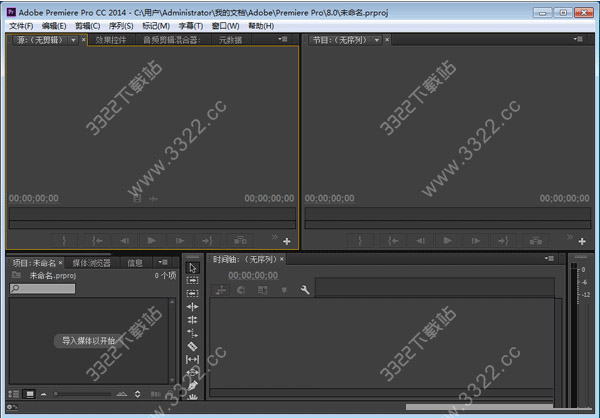Click Program monitor Go to Out button
This screenshot has width=600, height=418.
tap(503, 241)
